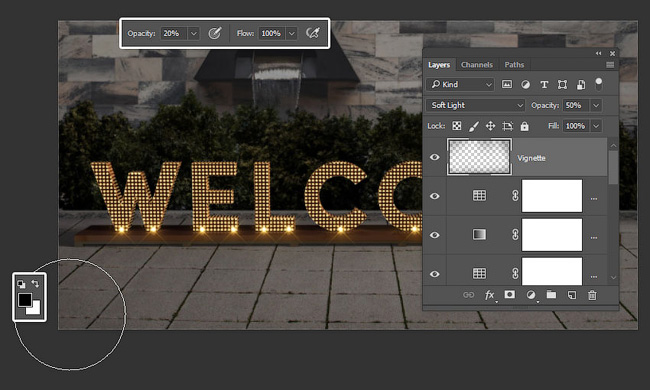Image resolution: width=650 pixels, height=390 pixels.
Task: Edit the Flow 100% field
Action: pos(272,33)
